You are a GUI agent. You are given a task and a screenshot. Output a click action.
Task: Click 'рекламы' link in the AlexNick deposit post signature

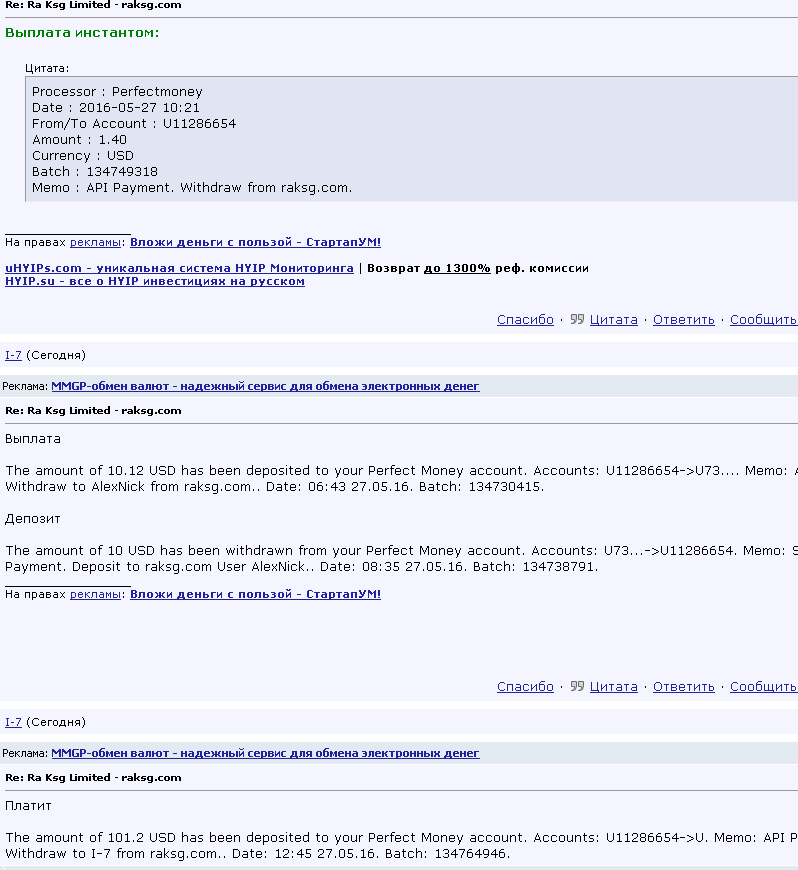[95, 594]
